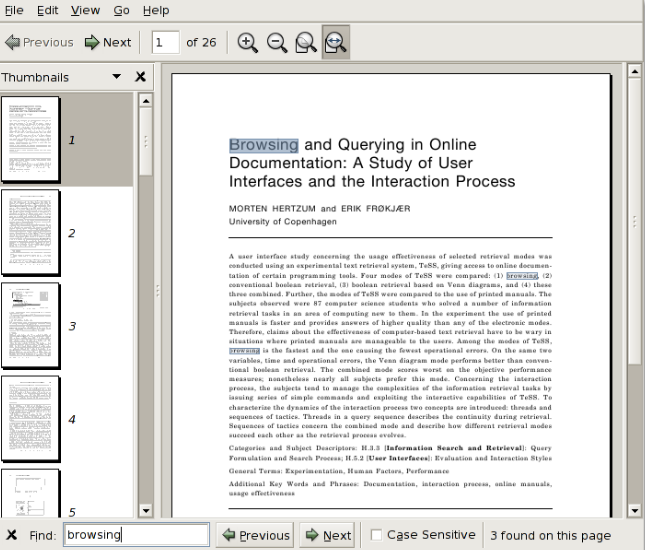Click the Zoom In magnifier icon

(x=247, y=42)
